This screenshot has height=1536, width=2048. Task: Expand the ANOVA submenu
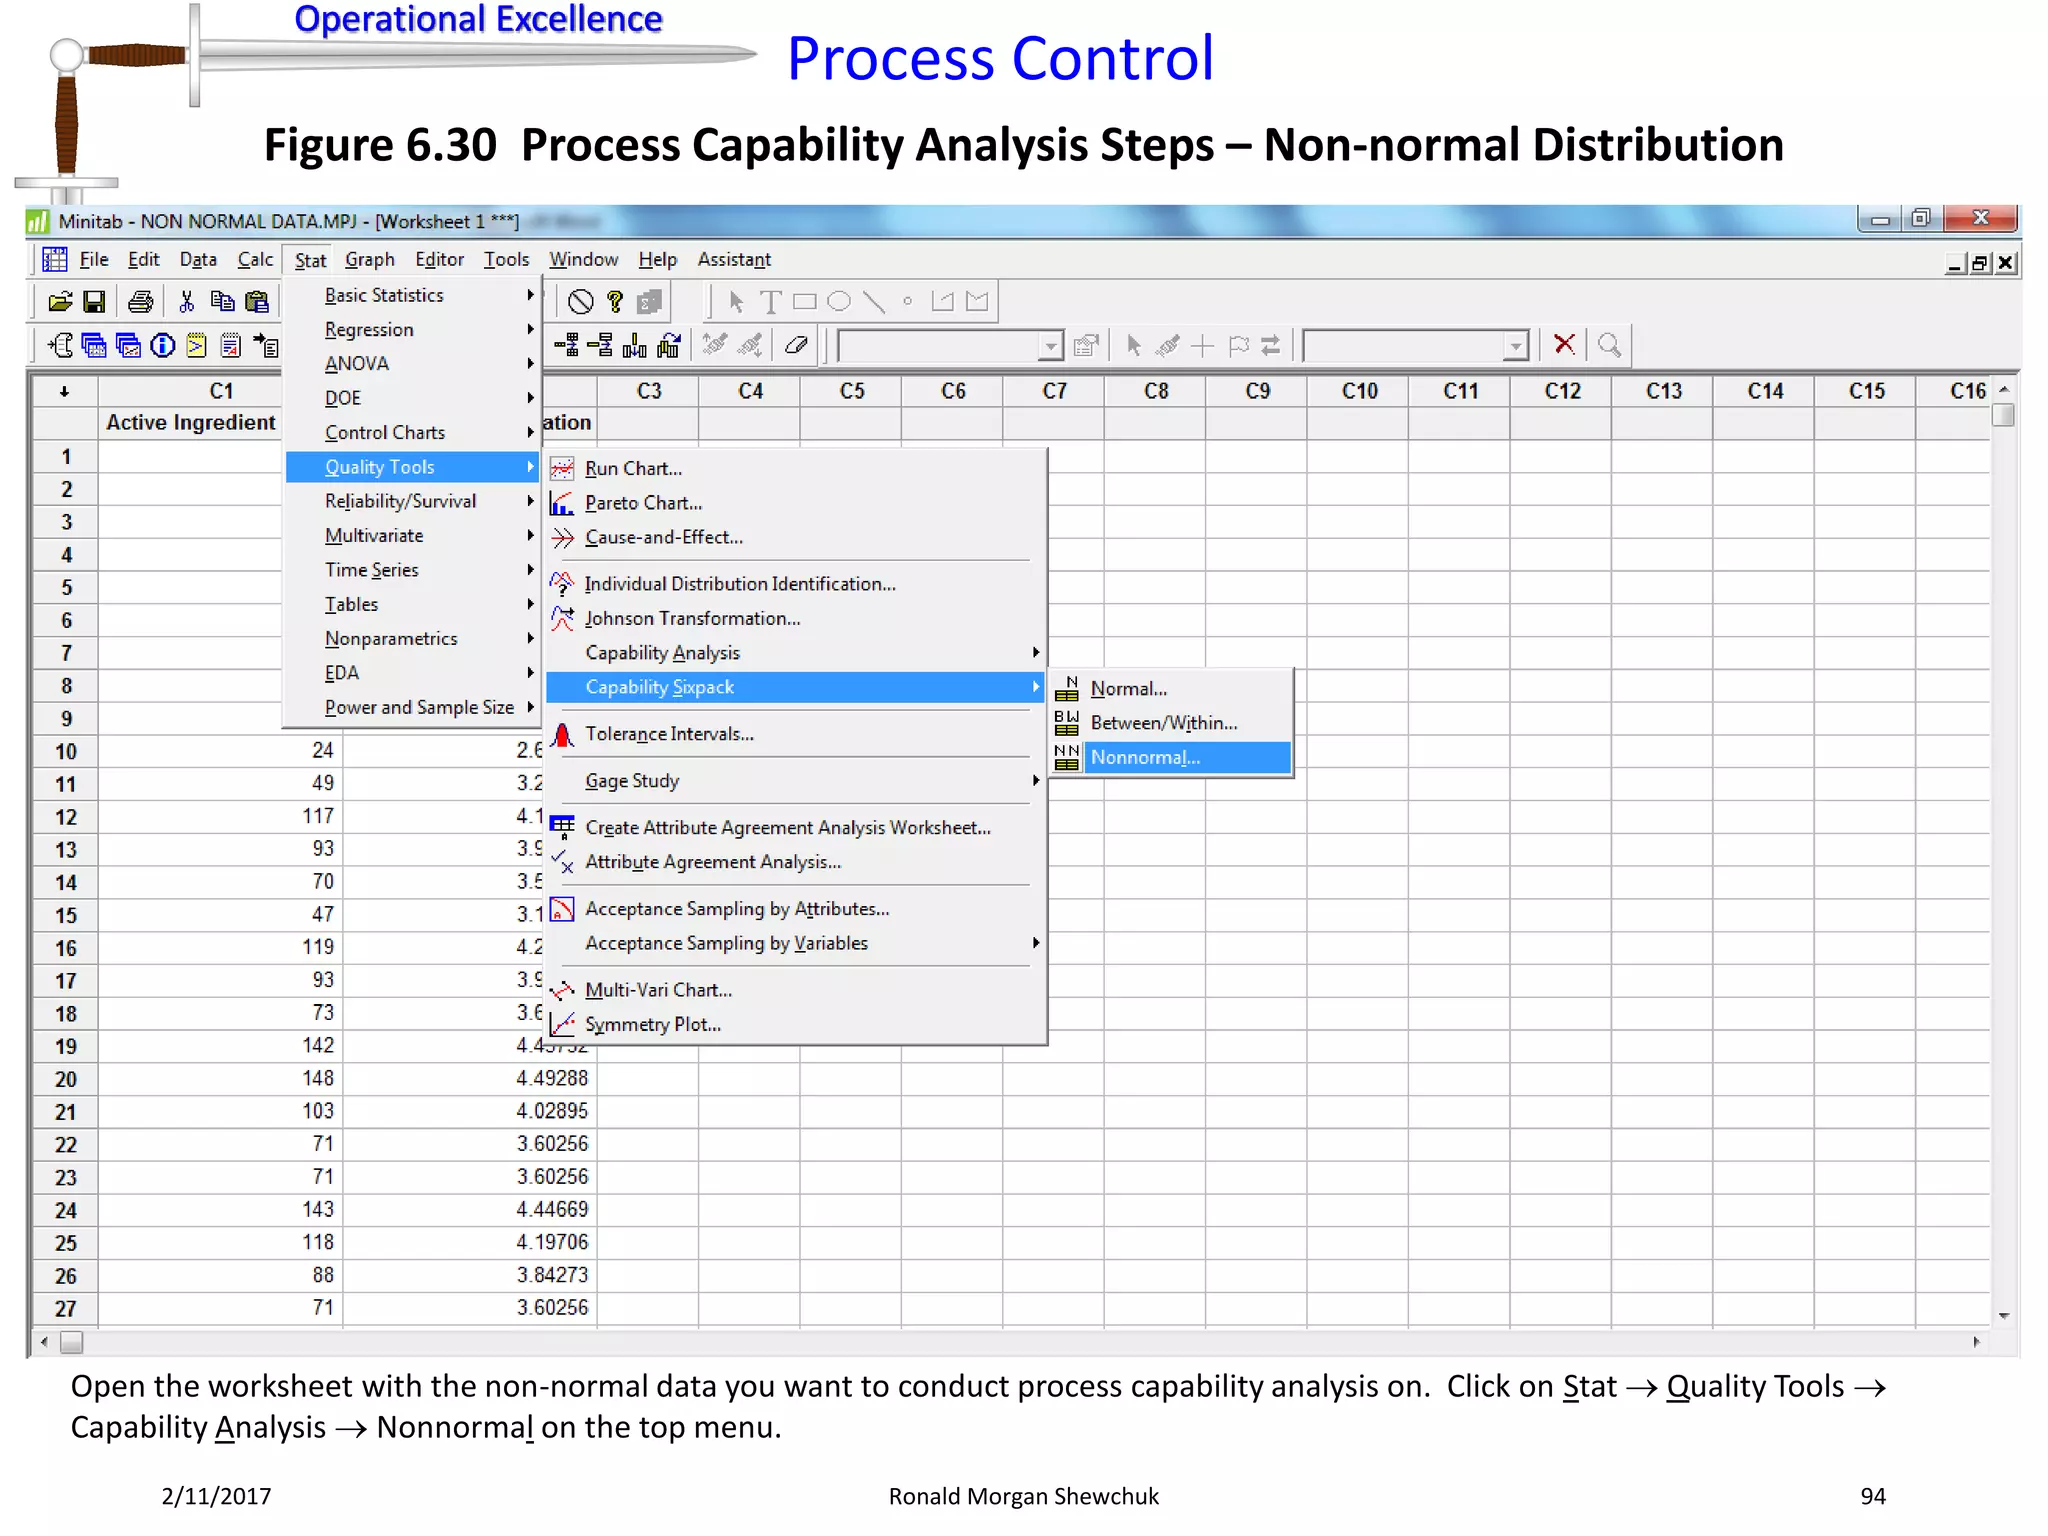tap(413, 364)
